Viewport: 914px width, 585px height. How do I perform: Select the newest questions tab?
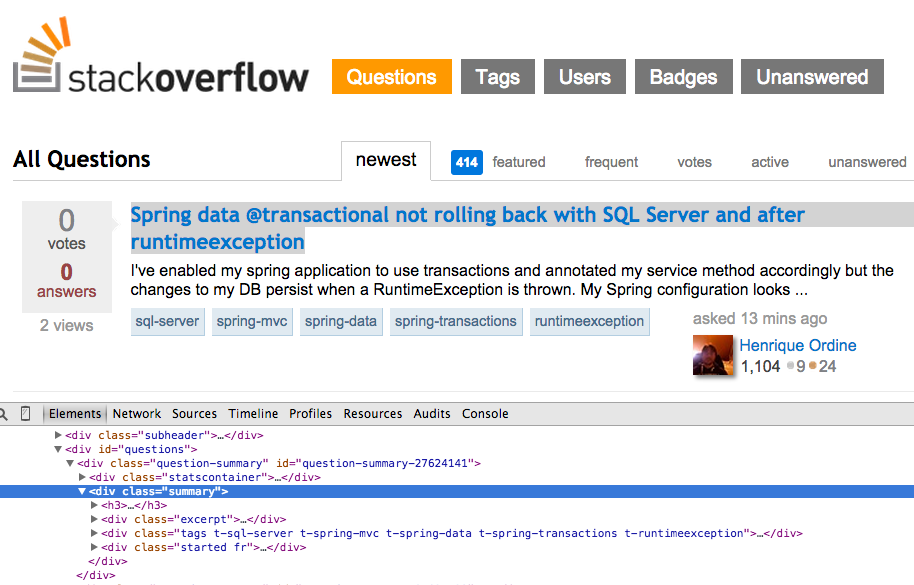tap(386, 160)
